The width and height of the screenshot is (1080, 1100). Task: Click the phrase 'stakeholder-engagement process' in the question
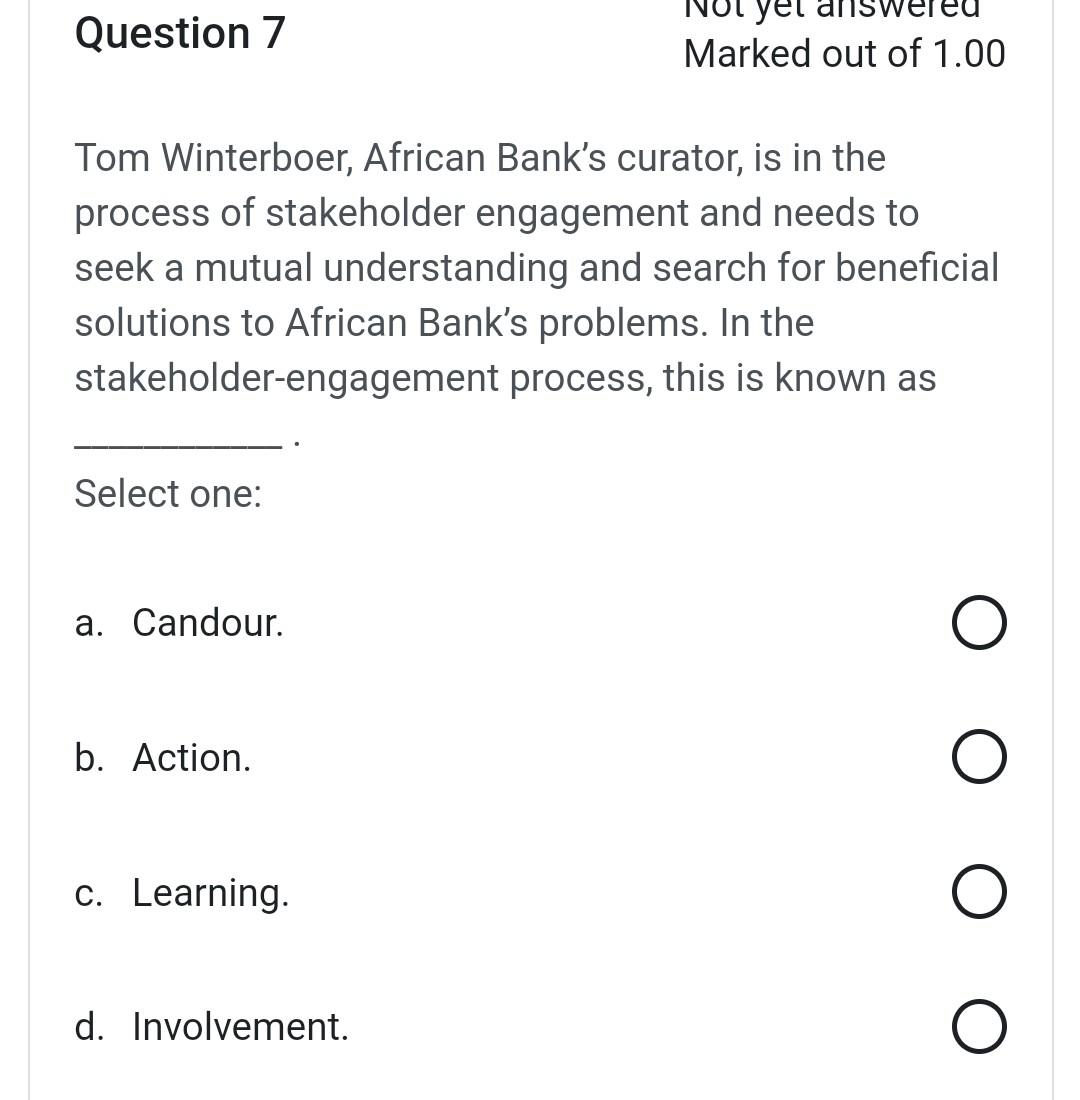pyautogui.click(x=361, y=378)
